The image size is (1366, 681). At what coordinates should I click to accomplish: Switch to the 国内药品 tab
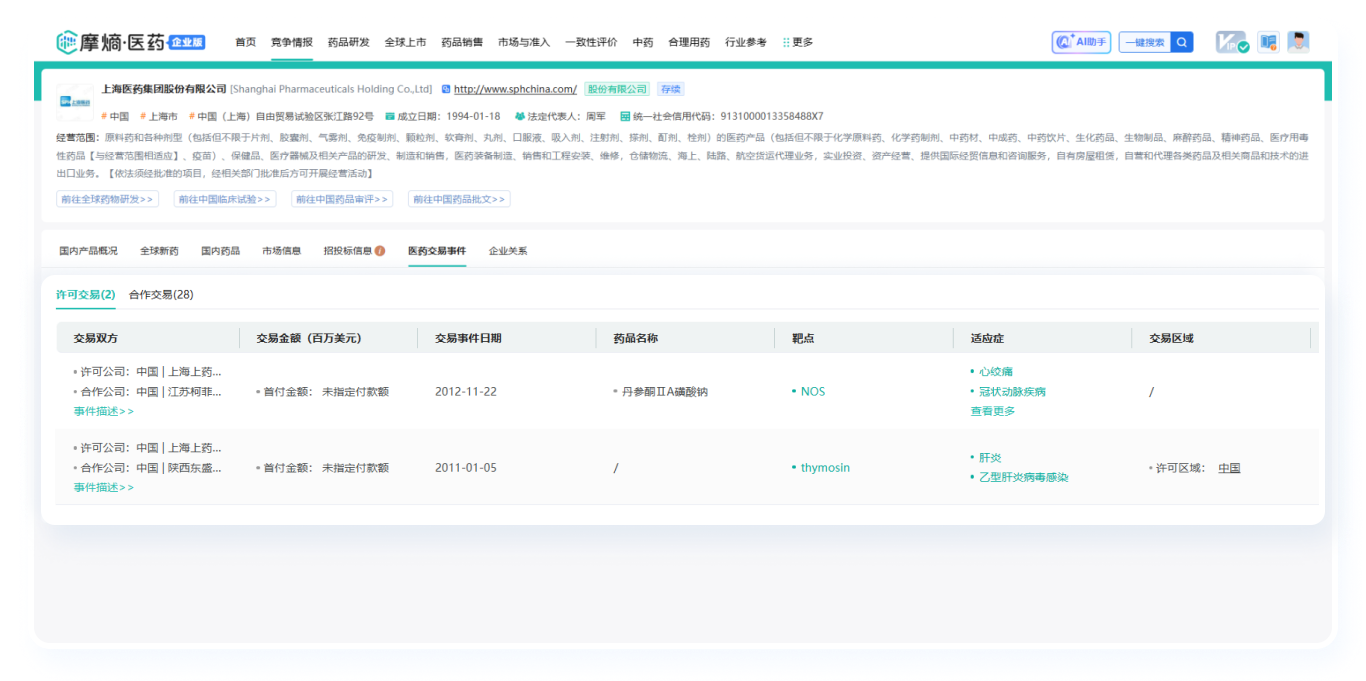220,251
